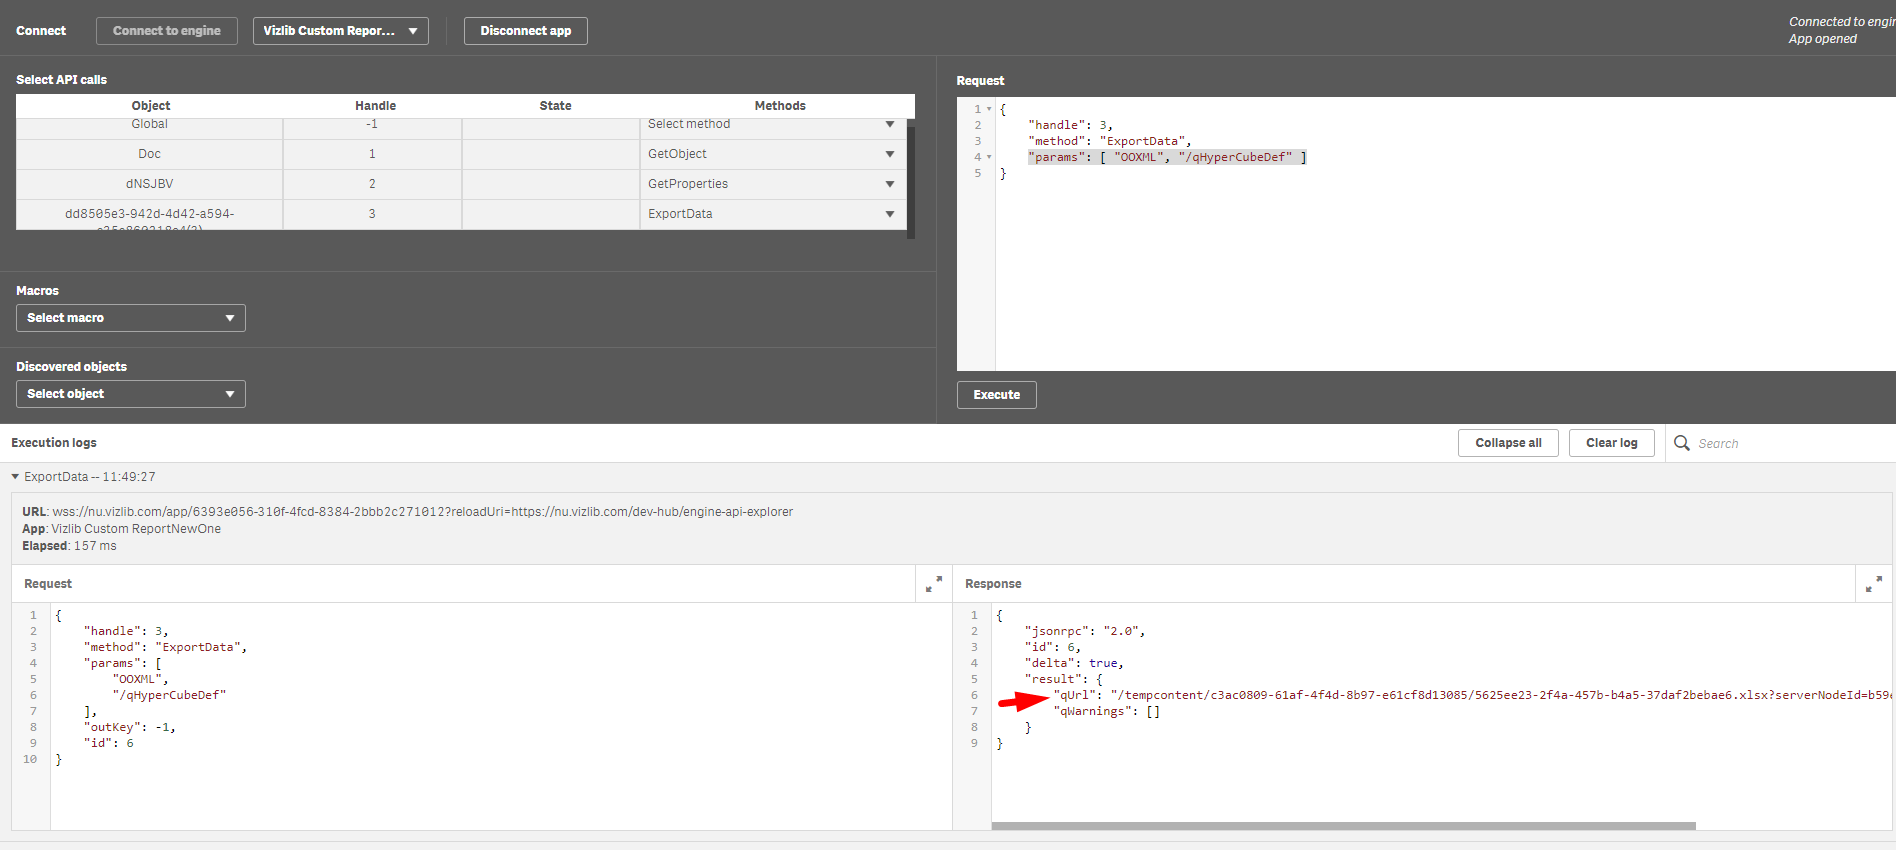Click the Object column header

pyautogui.click(x=151, y=106)
